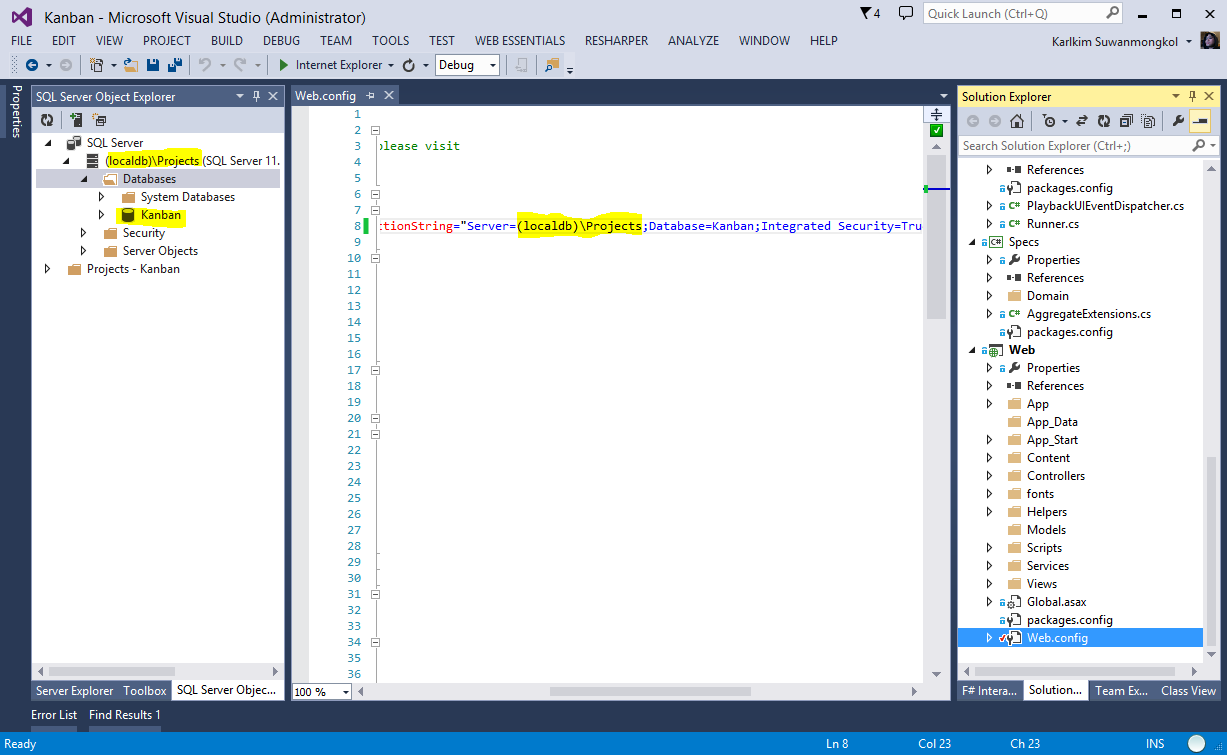Toggle Preview Selected Items button

tap(1200, 121)
